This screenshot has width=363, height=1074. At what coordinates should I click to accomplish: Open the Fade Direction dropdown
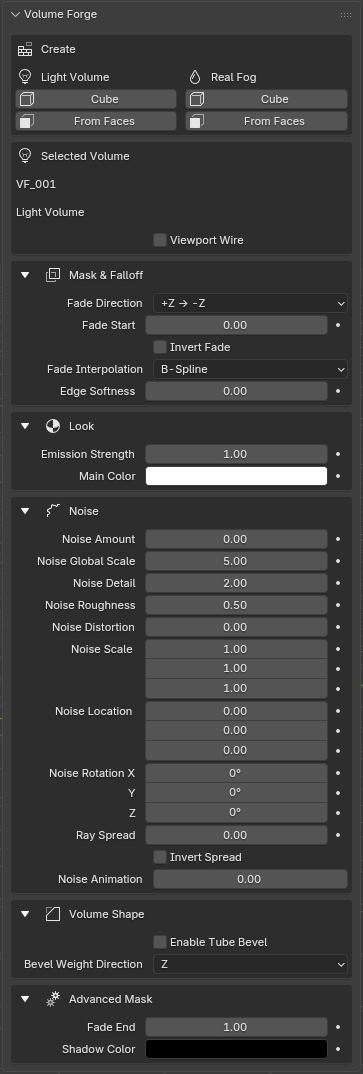click(x=250, y=303)
